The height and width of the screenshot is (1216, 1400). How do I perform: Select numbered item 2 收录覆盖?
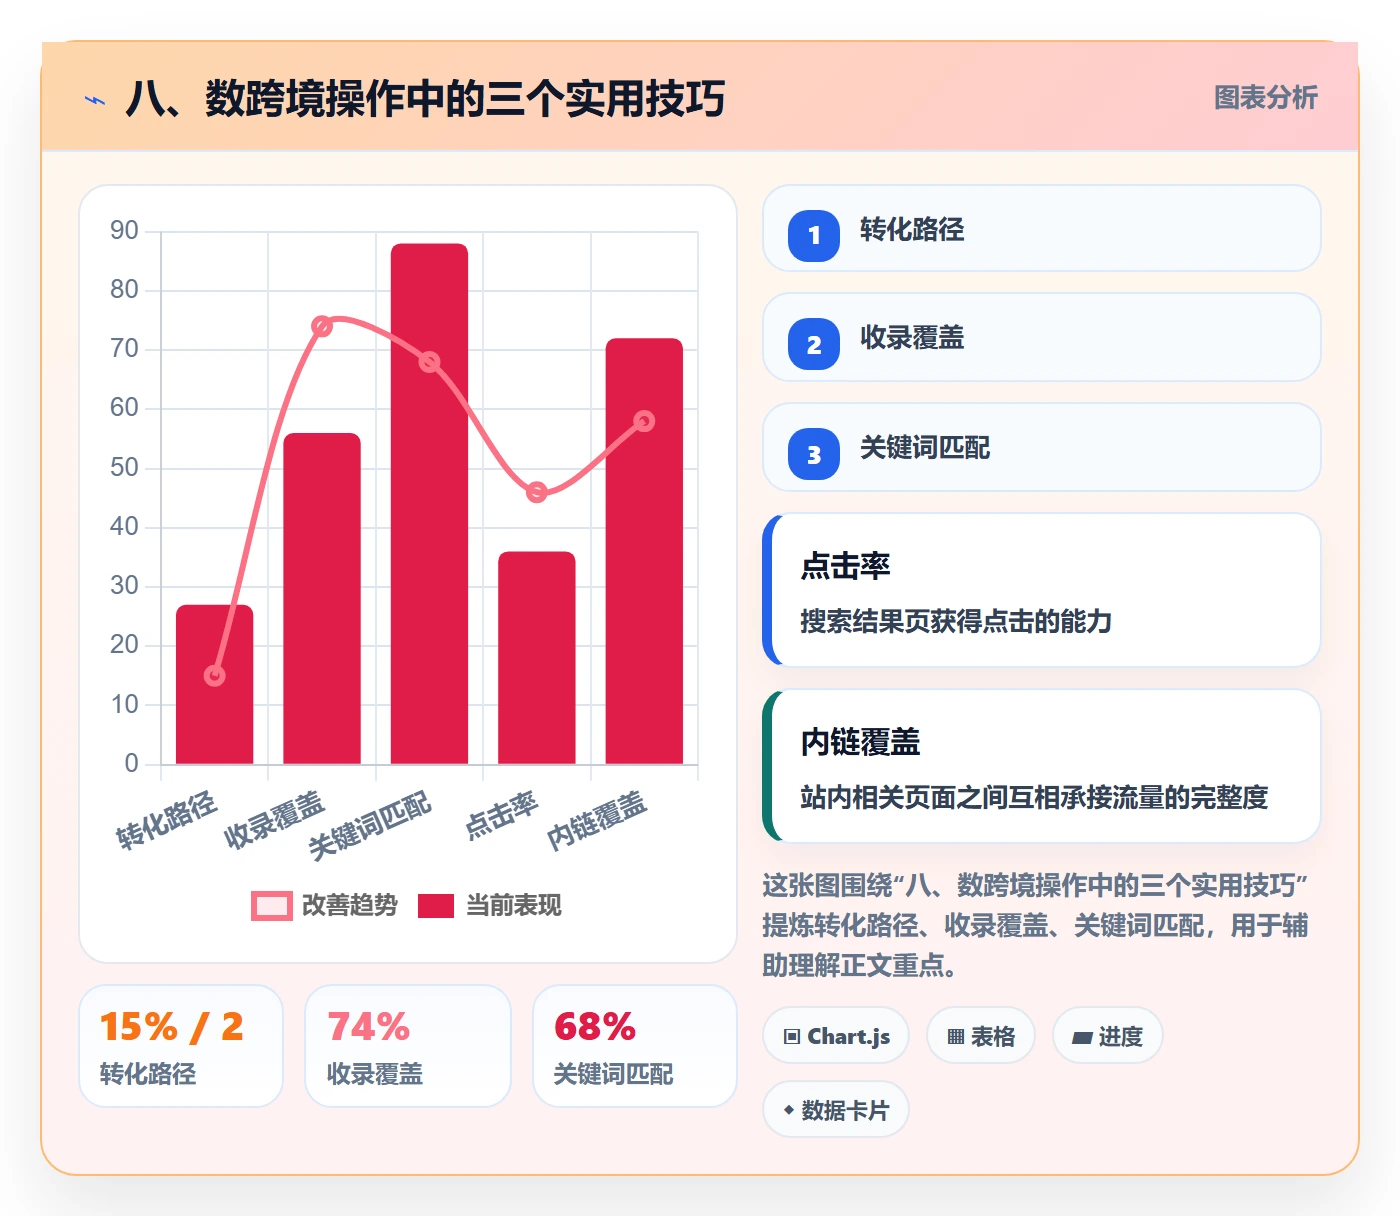tap(1041, 337)
